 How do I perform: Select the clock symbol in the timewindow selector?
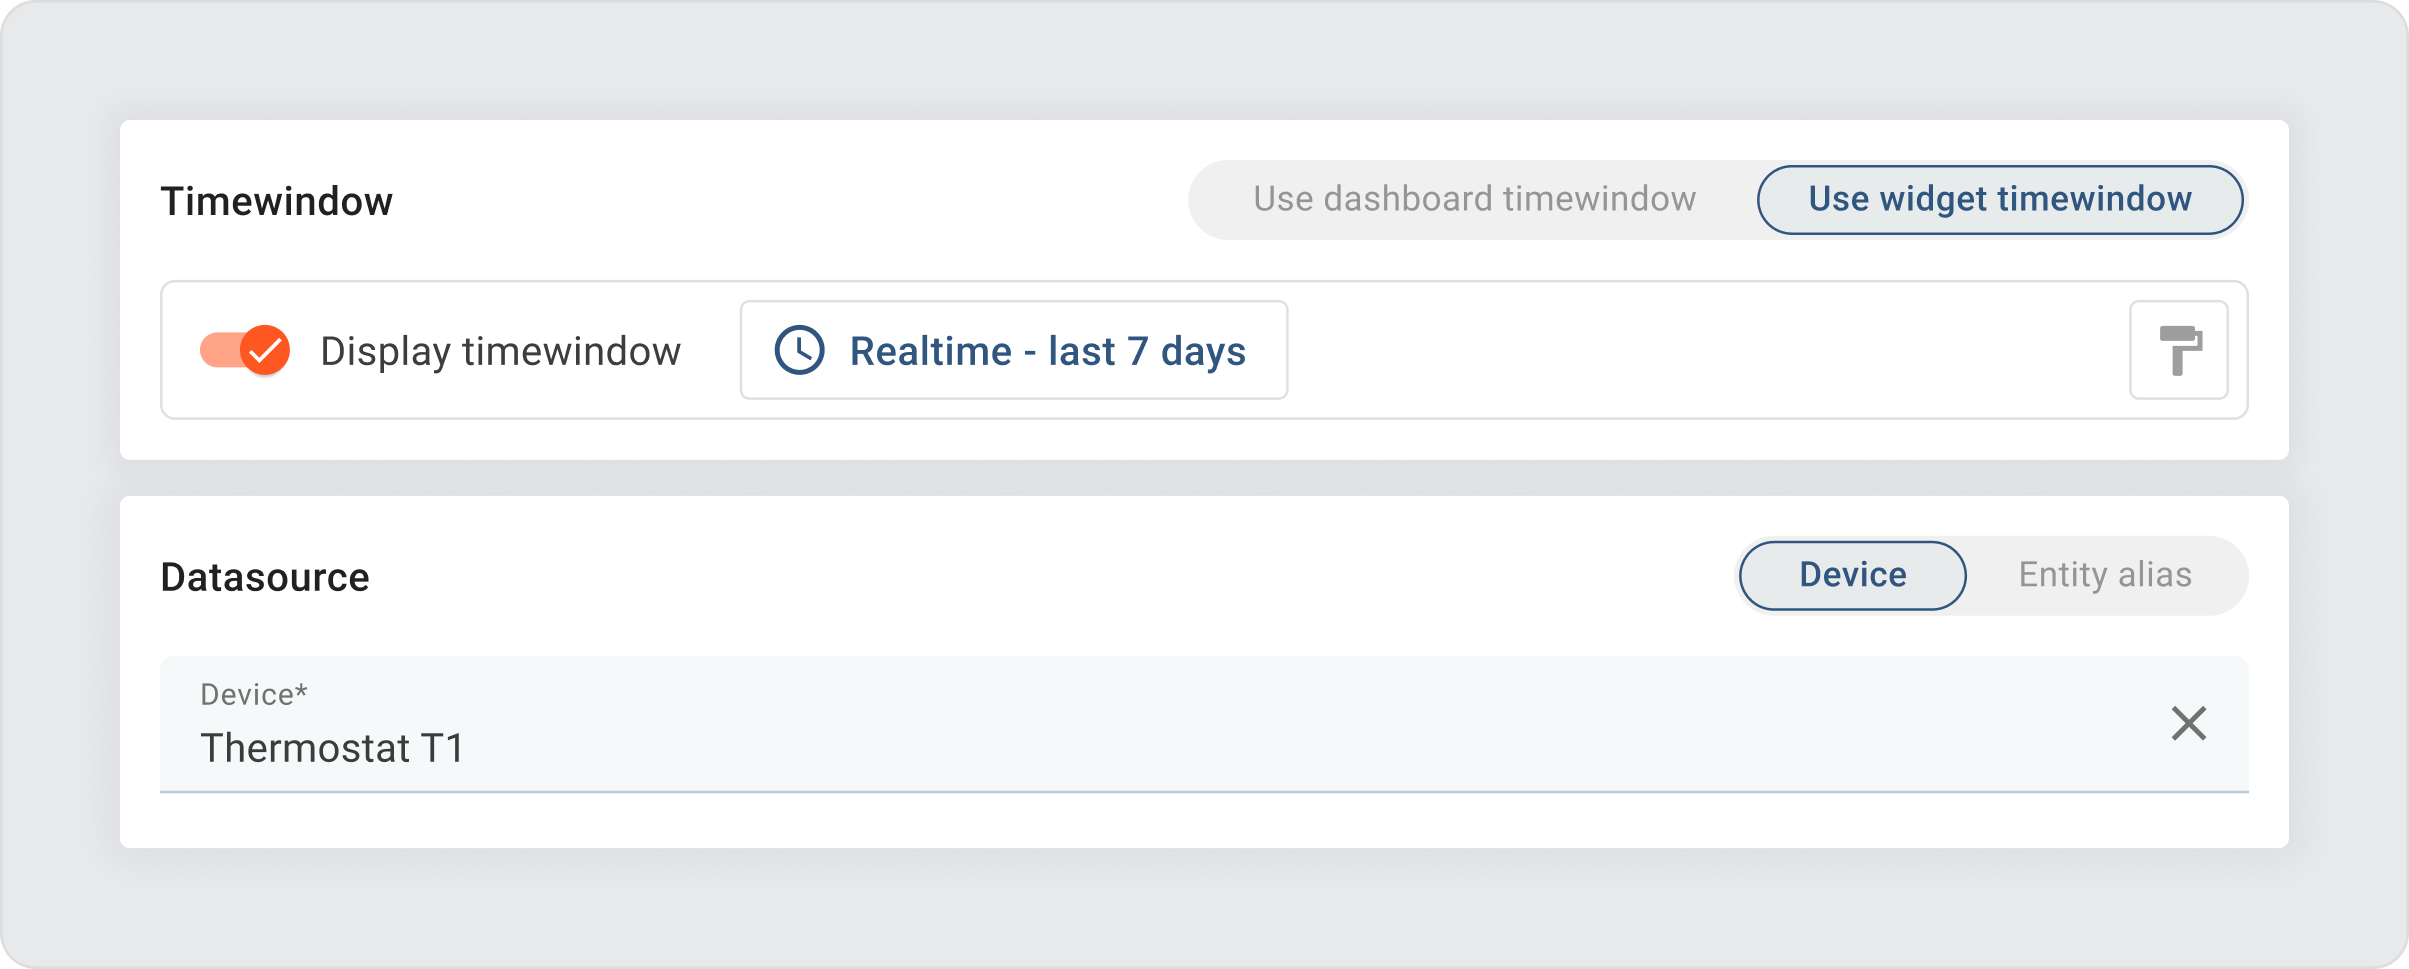(800, 350)
